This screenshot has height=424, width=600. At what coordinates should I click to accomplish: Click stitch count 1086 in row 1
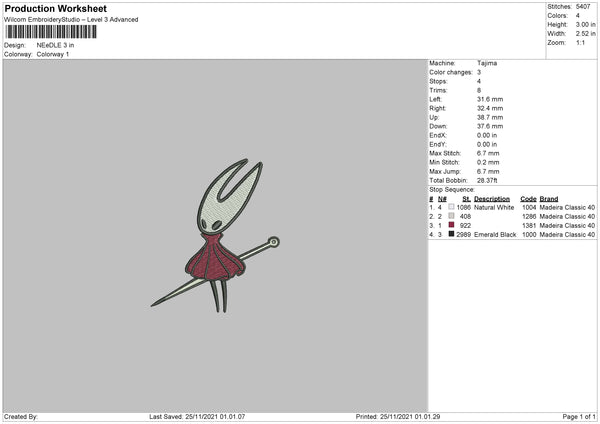pos(463,207)
